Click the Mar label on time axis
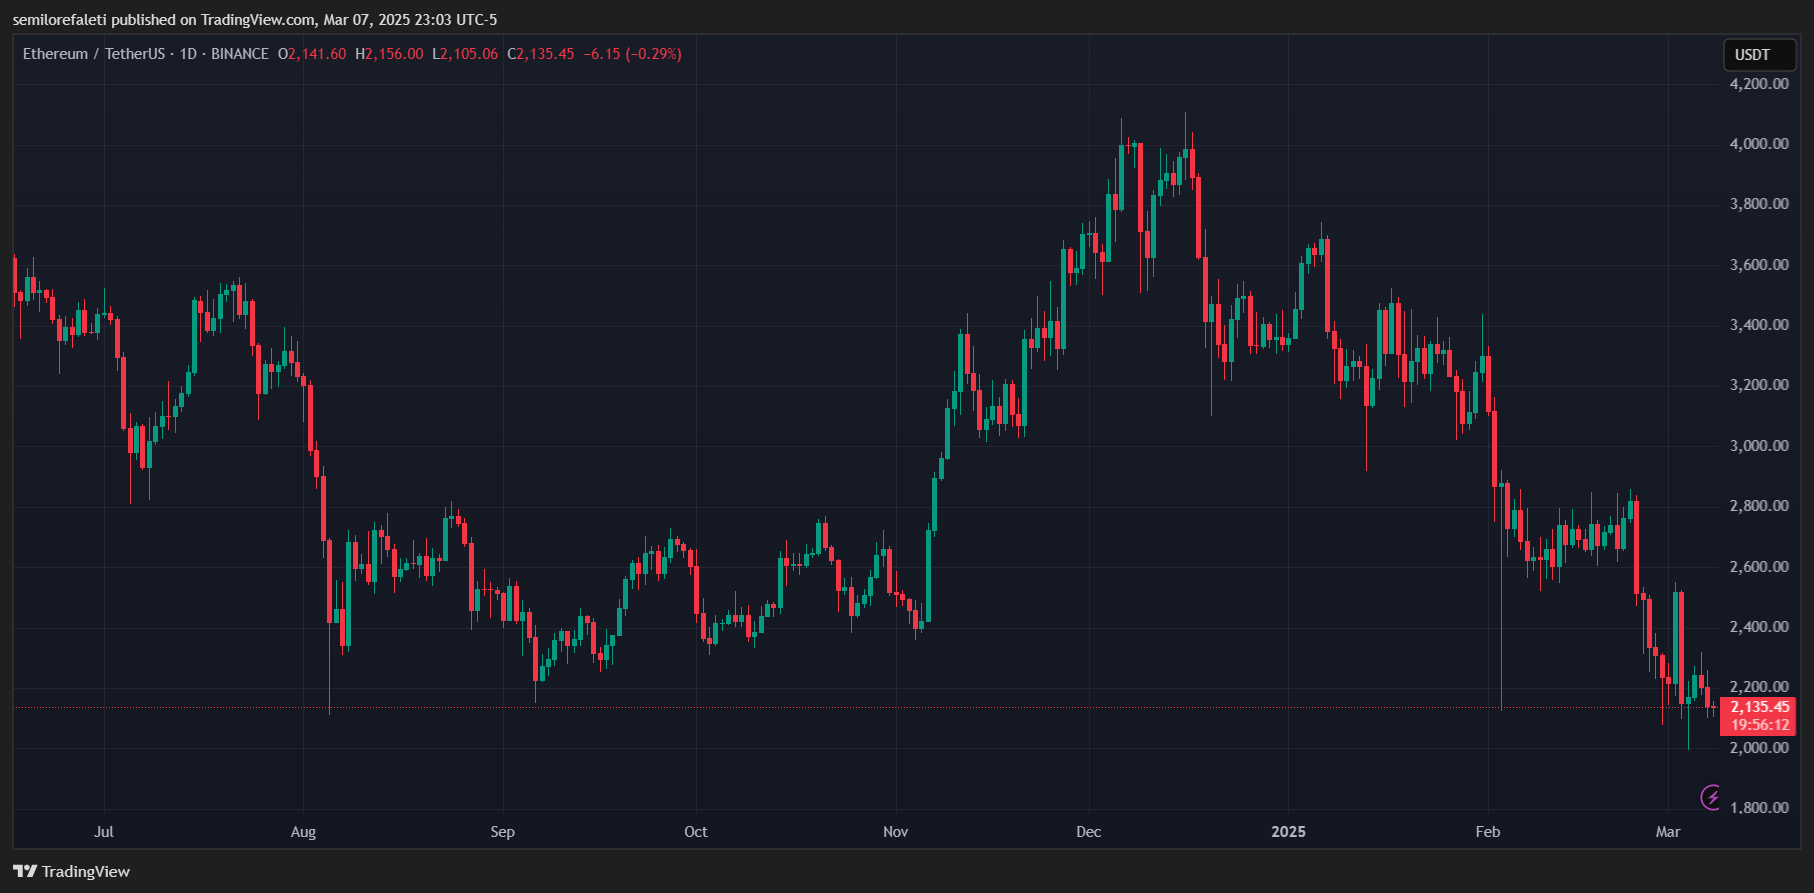Screen dimensions: 1814x893 pos(1668,832)
